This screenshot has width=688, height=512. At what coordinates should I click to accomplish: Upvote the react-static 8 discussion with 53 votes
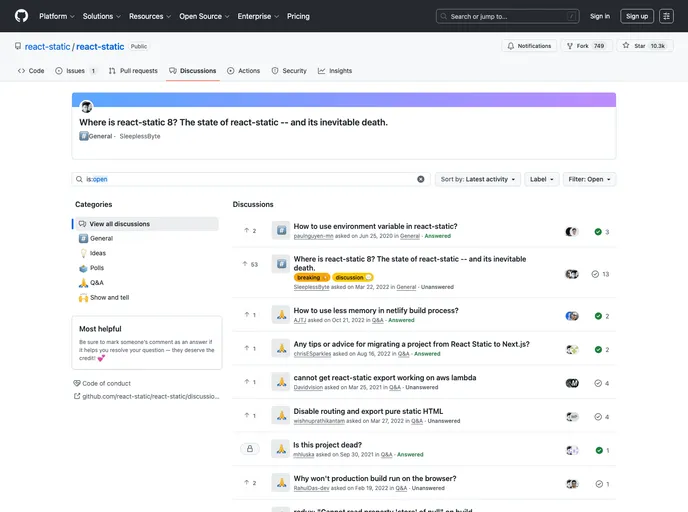coord(250,264)
